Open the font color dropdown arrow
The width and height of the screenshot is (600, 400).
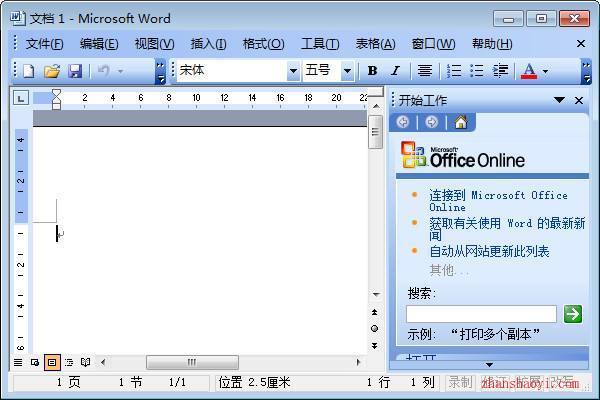tap(546, 71)
